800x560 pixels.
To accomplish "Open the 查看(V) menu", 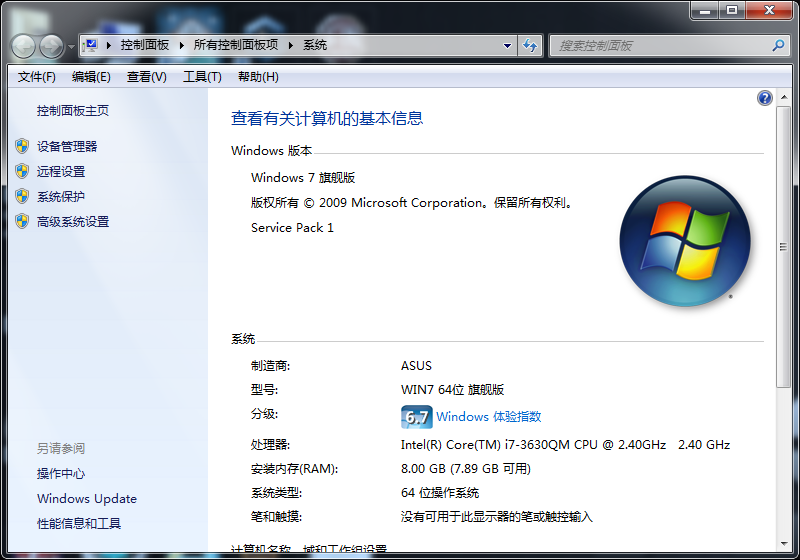I will (x=147, y=77).
